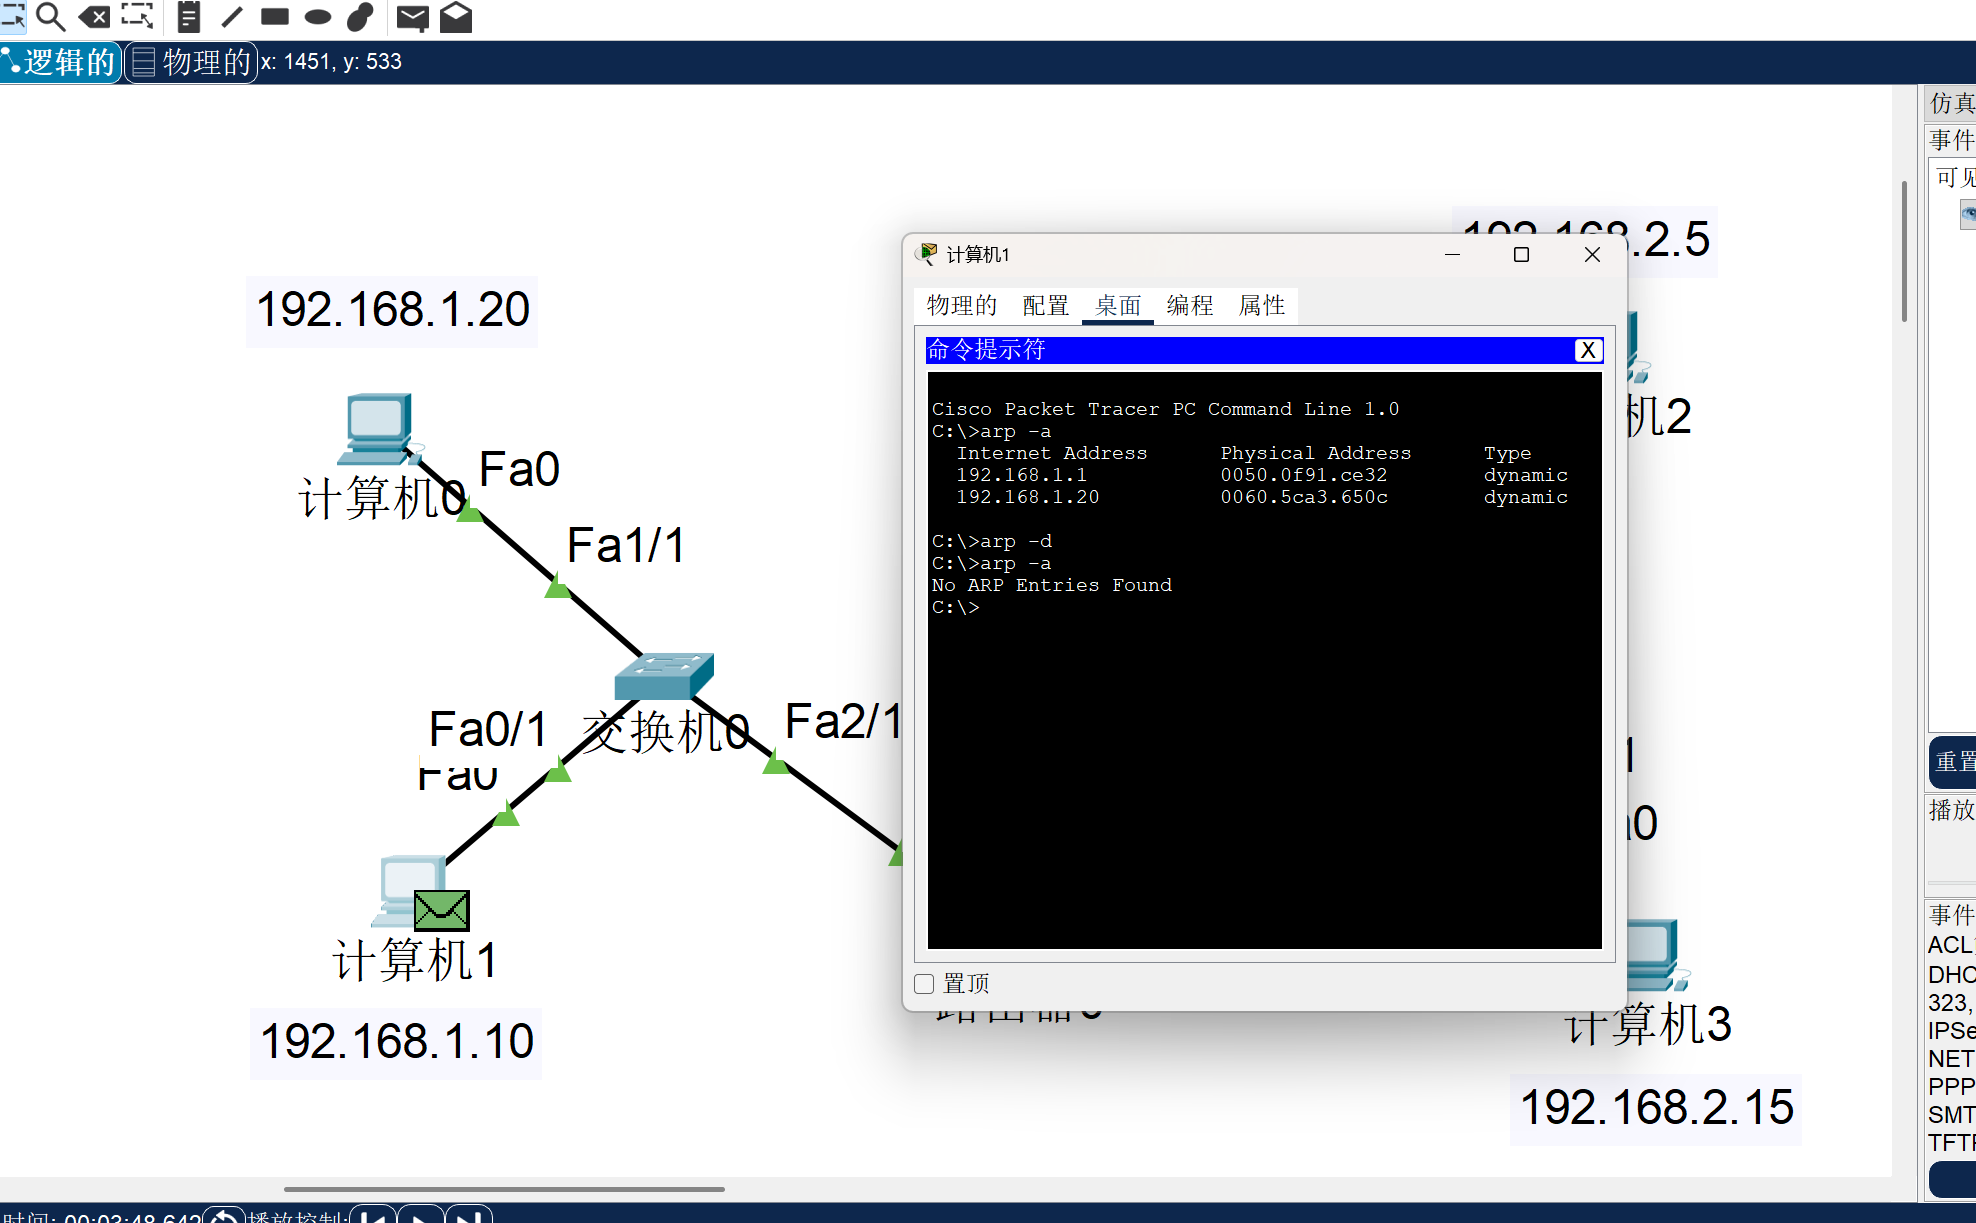Image resolution: width=1976 pixels, height=1223 pixels.
Task: Select the Place Note tool
Action: 188,16
